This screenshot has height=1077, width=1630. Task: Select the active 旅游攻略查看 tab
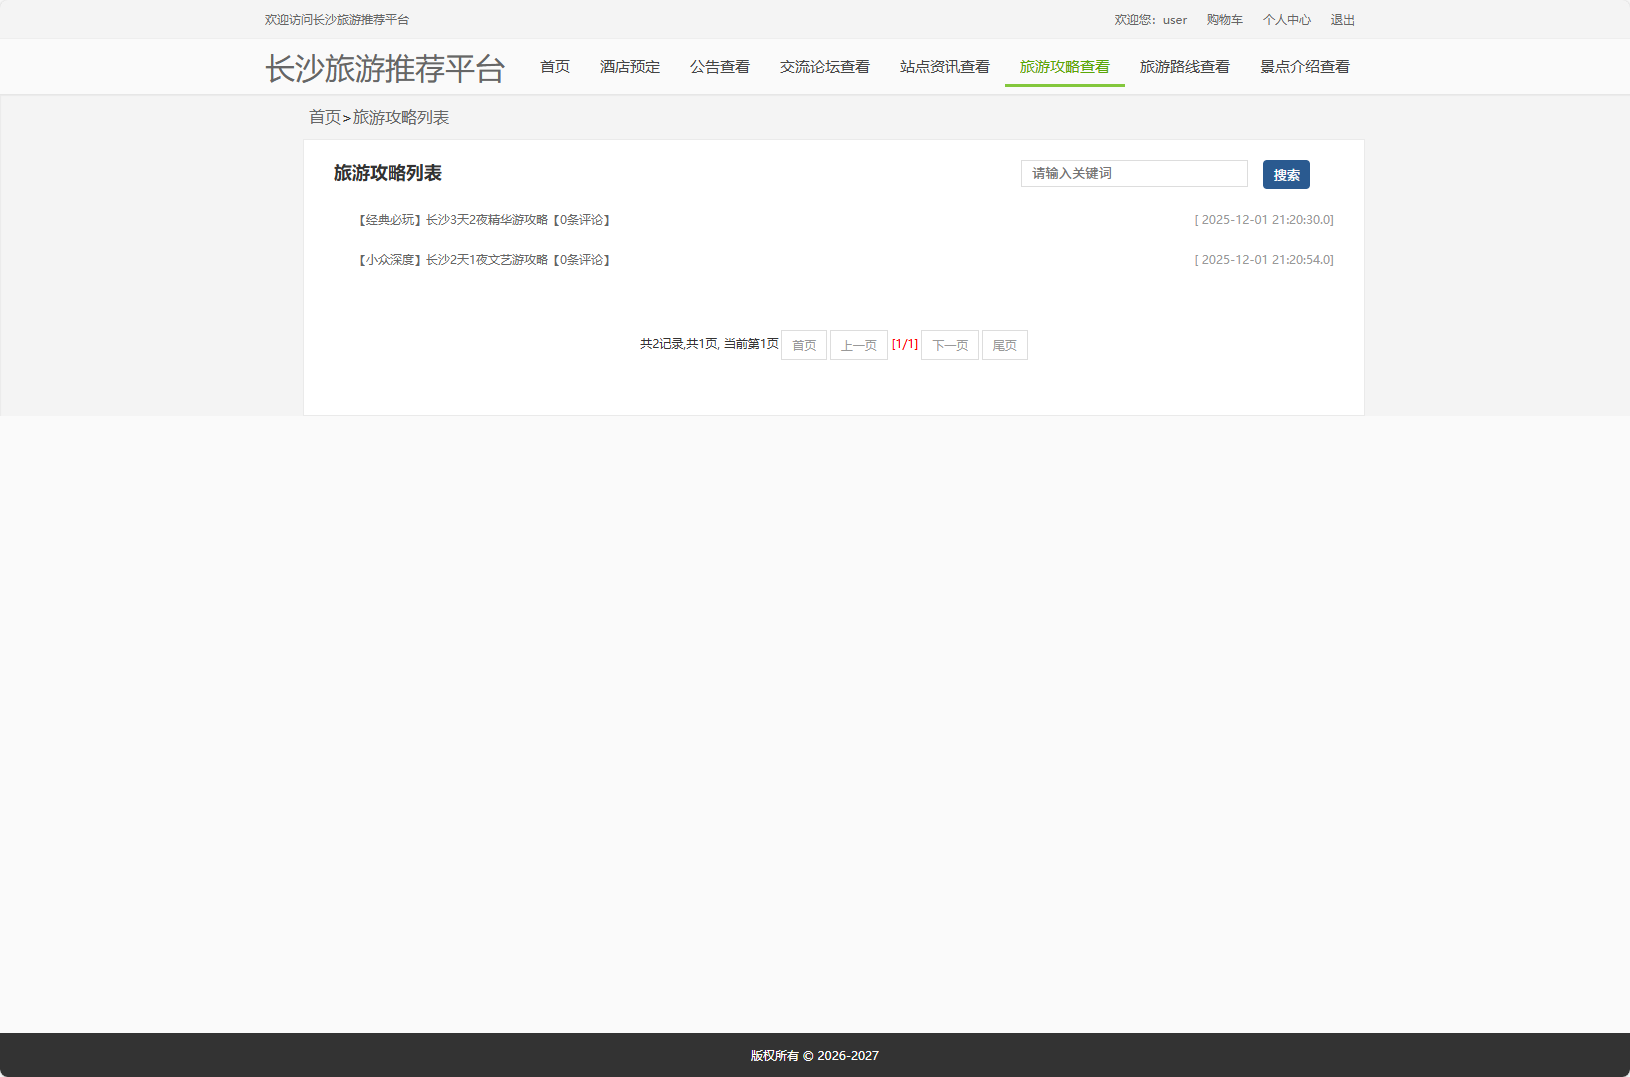1064,67
